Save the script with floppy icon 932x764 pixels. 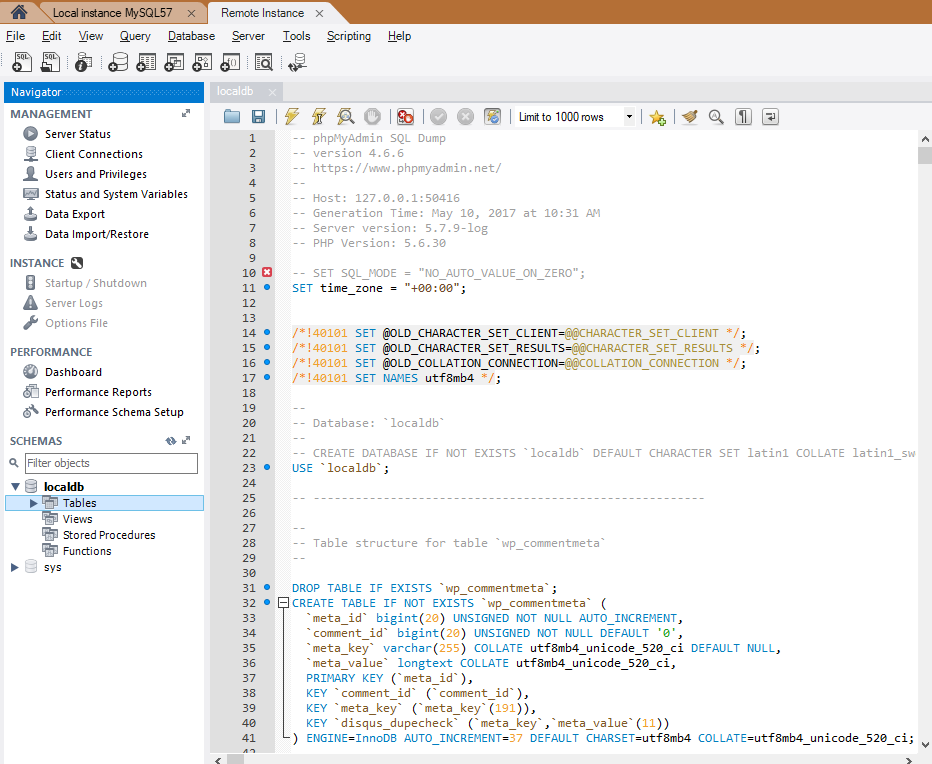tap(259, 117)
